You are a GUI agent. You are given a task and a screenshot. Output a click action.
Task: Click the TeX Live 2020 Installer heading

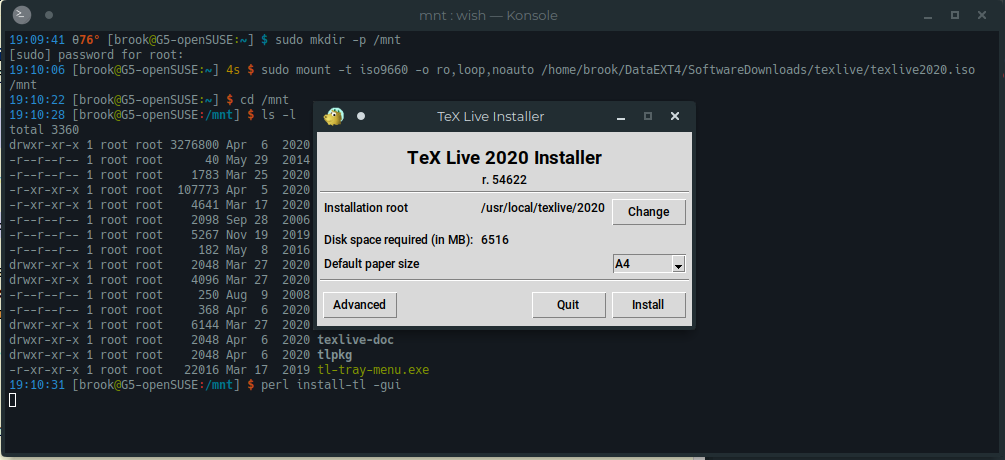[x=504, y=158]
